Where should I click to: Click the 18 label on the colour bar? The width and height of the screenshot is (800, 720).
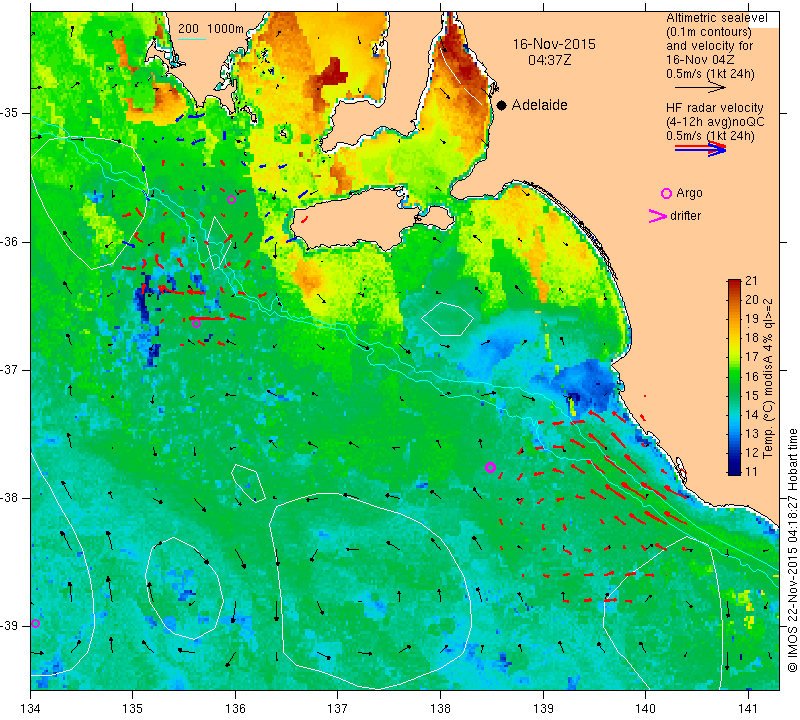pos(751,338)
